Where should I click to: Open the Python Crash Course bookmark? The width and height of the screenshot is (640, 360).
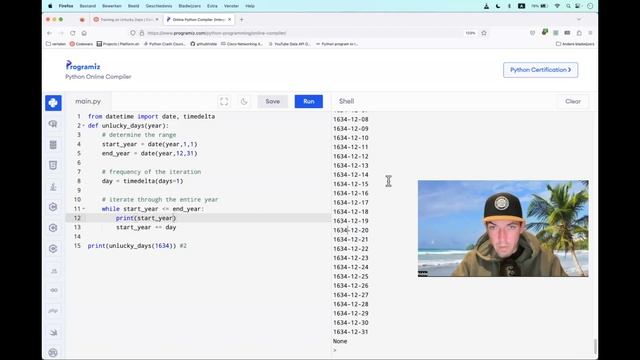[165, 44]
